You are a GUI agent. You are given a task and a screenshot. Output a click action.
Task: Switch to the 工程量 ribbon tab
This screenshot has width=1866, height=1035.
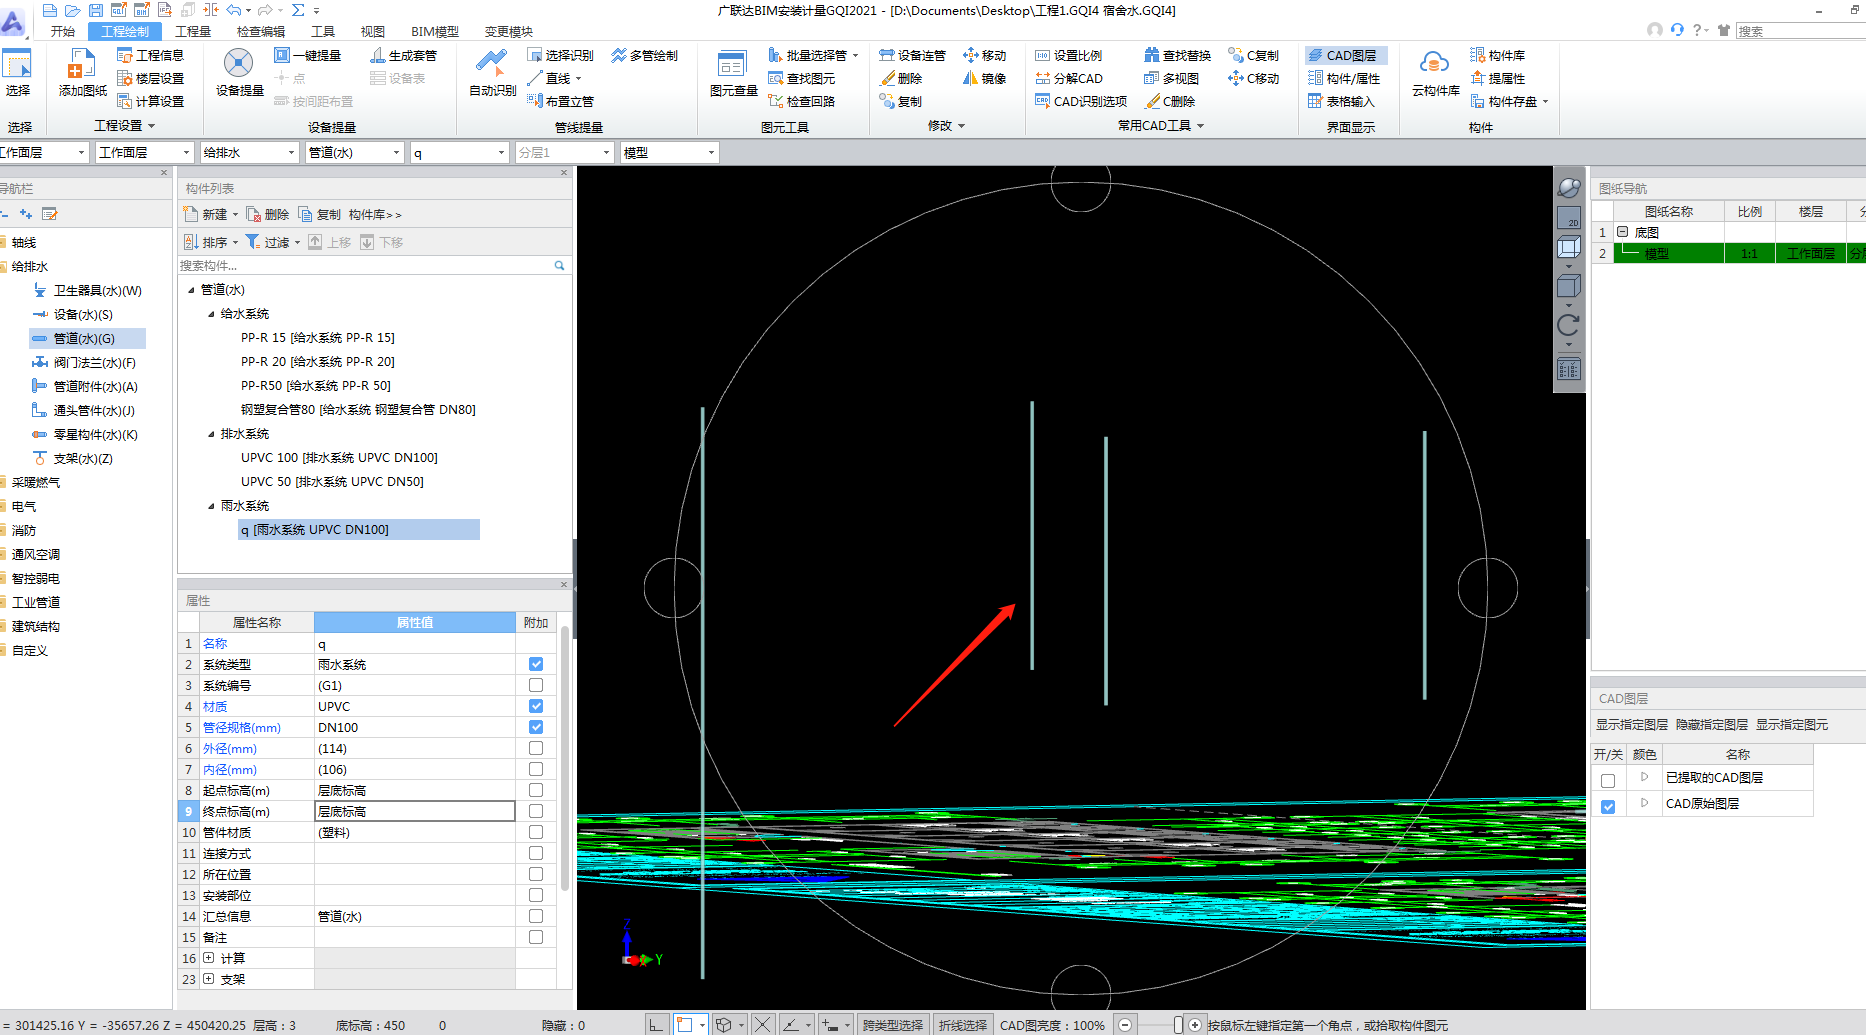click(x=192, y=31)
